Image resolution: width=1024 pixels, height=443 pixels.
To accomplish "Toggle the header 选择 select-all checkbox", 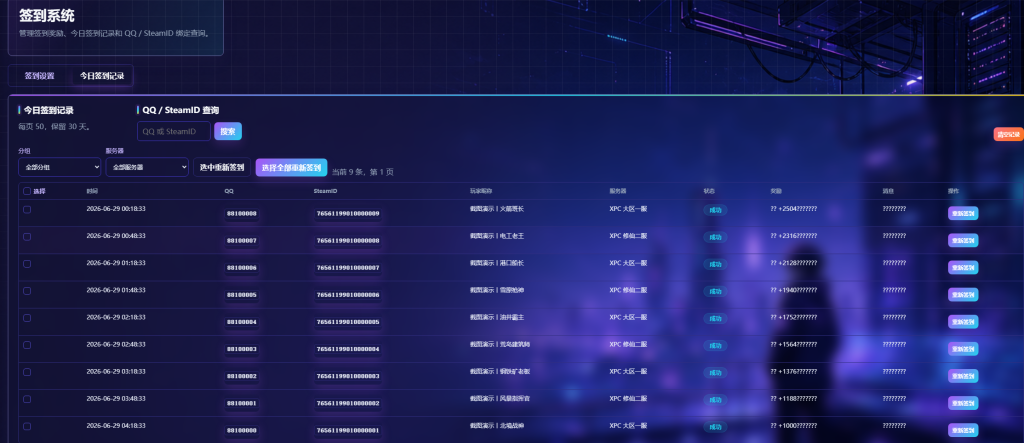I will 27,191.
